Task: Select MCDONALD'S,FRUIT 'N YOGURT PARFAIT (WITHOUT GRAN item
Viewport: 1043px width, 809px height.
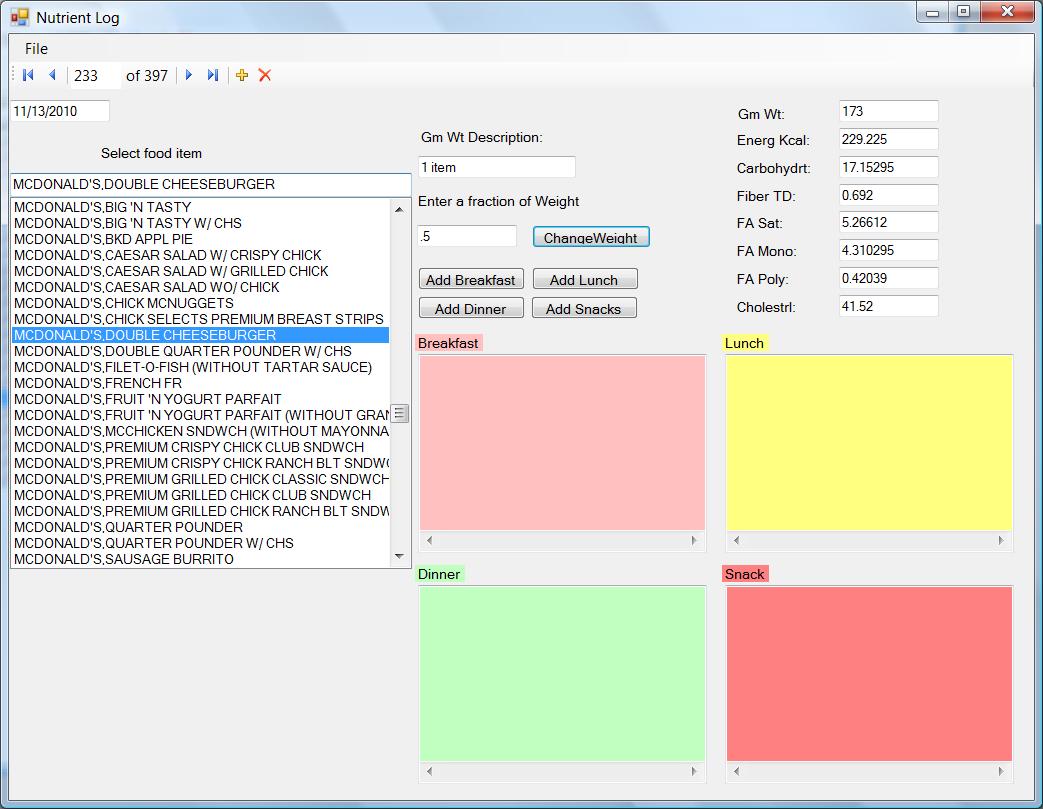Action: 201,414
